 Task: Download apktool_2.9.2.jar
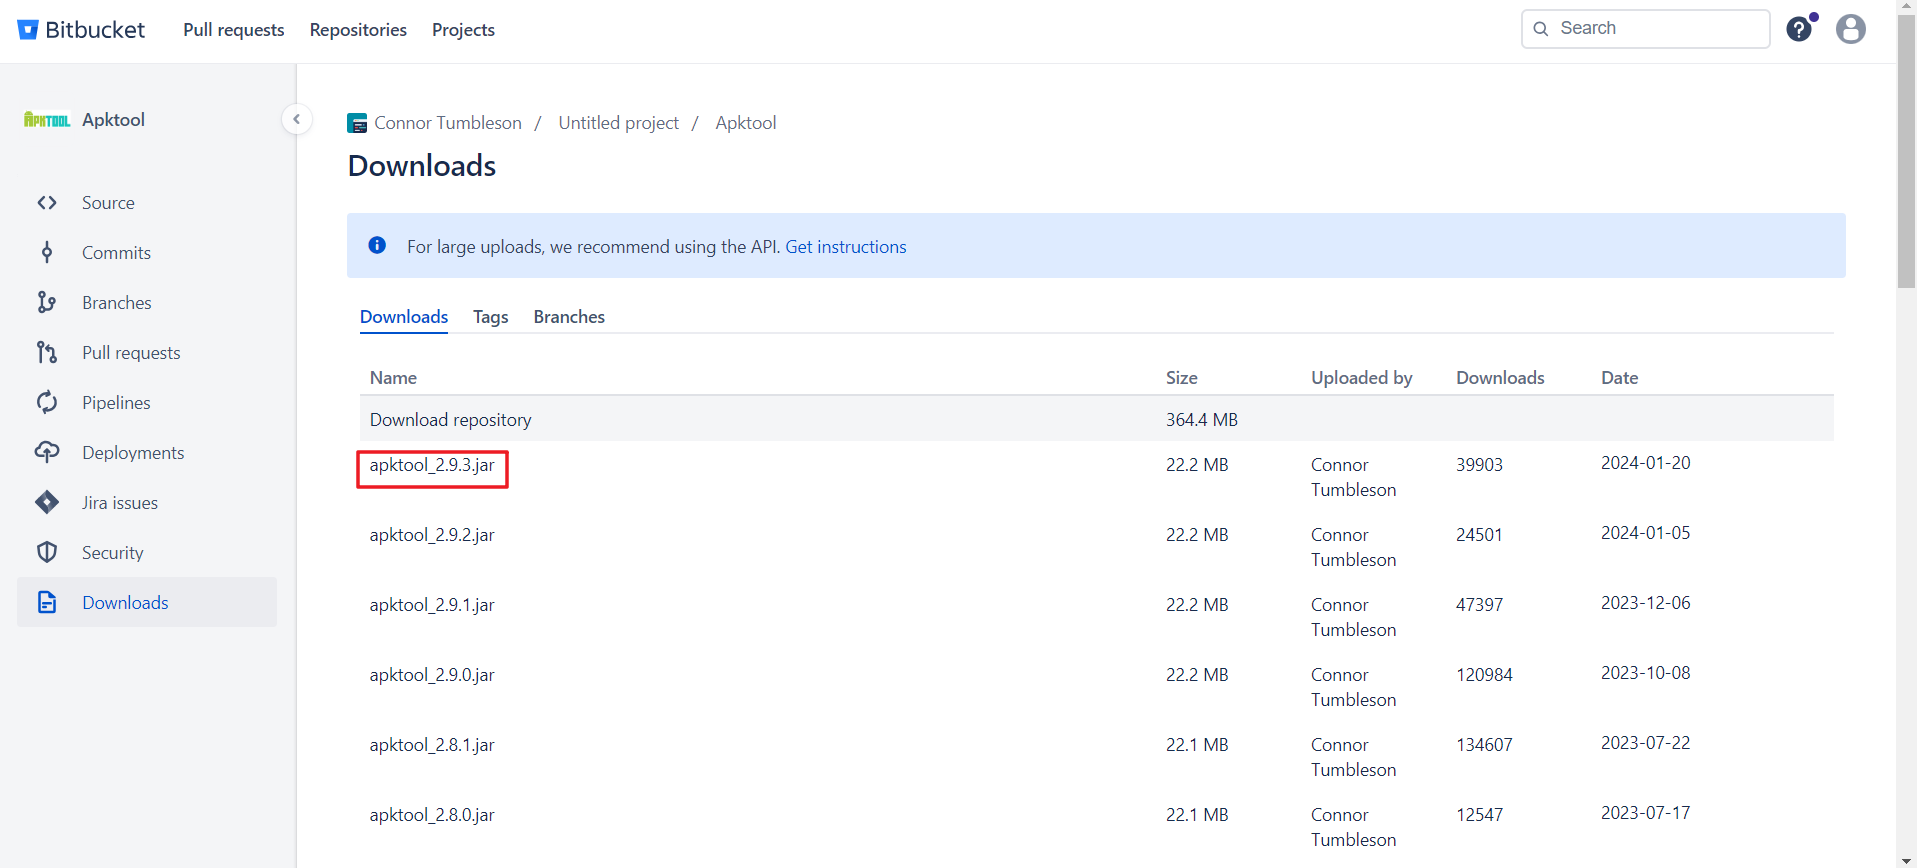click(432, 535)
